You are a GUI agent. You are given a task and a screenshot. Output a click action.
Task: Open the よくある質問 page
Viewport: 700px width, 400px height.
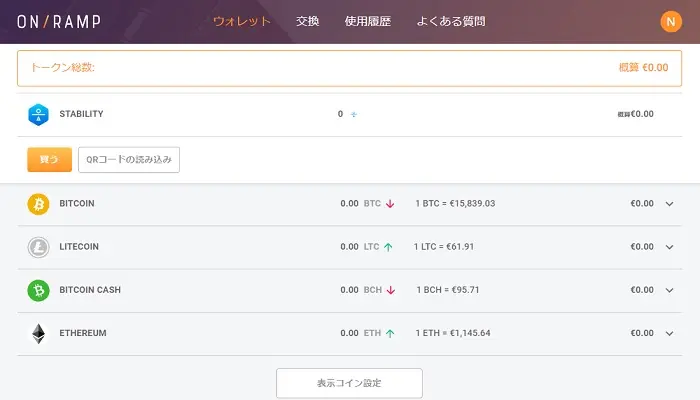(x=451, y=22)
